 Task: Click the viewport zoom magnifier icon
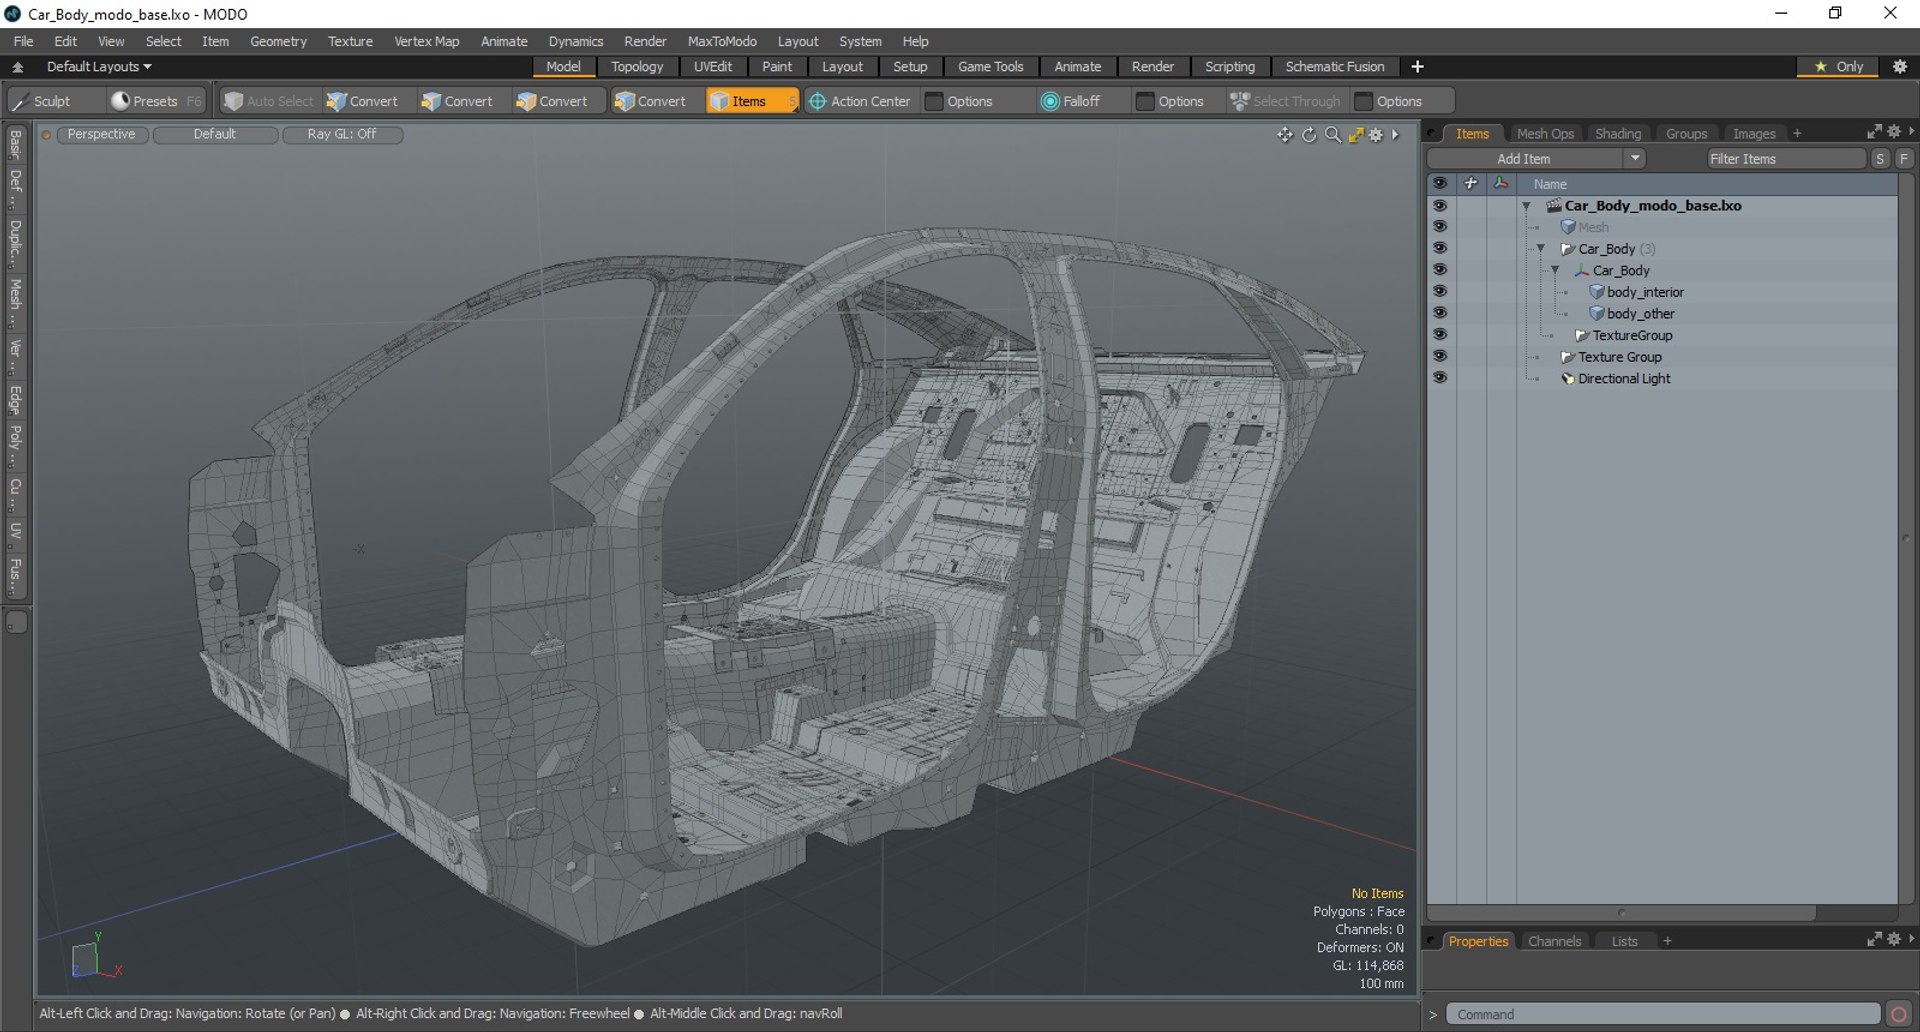coord(1333,135)
